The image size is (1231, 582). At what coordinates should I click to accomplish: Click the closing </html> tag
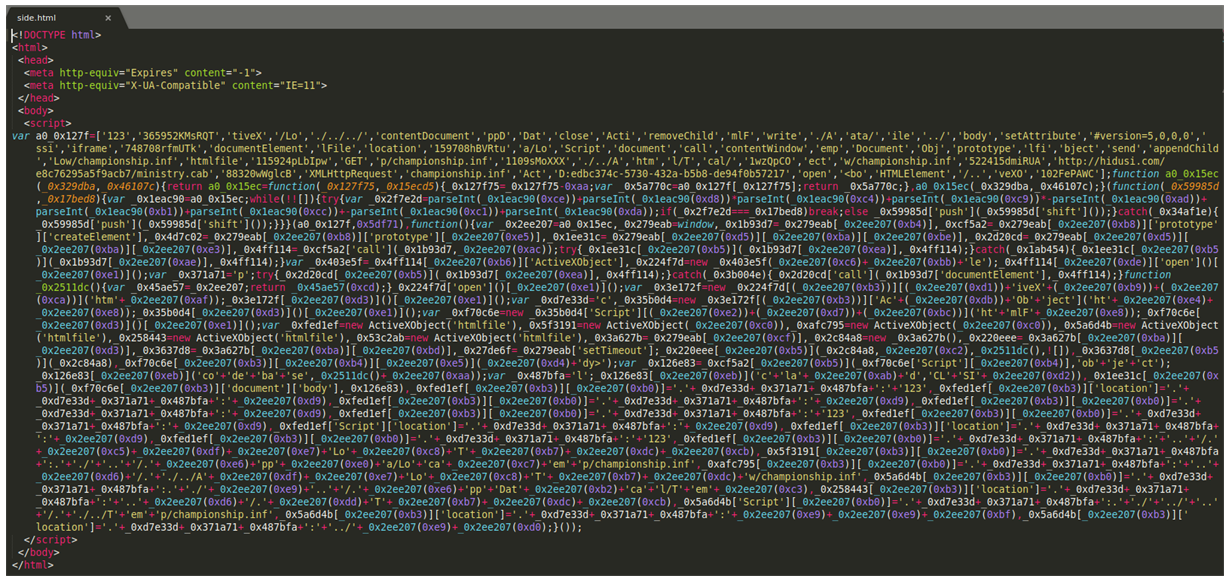click(x=32, y=563)
